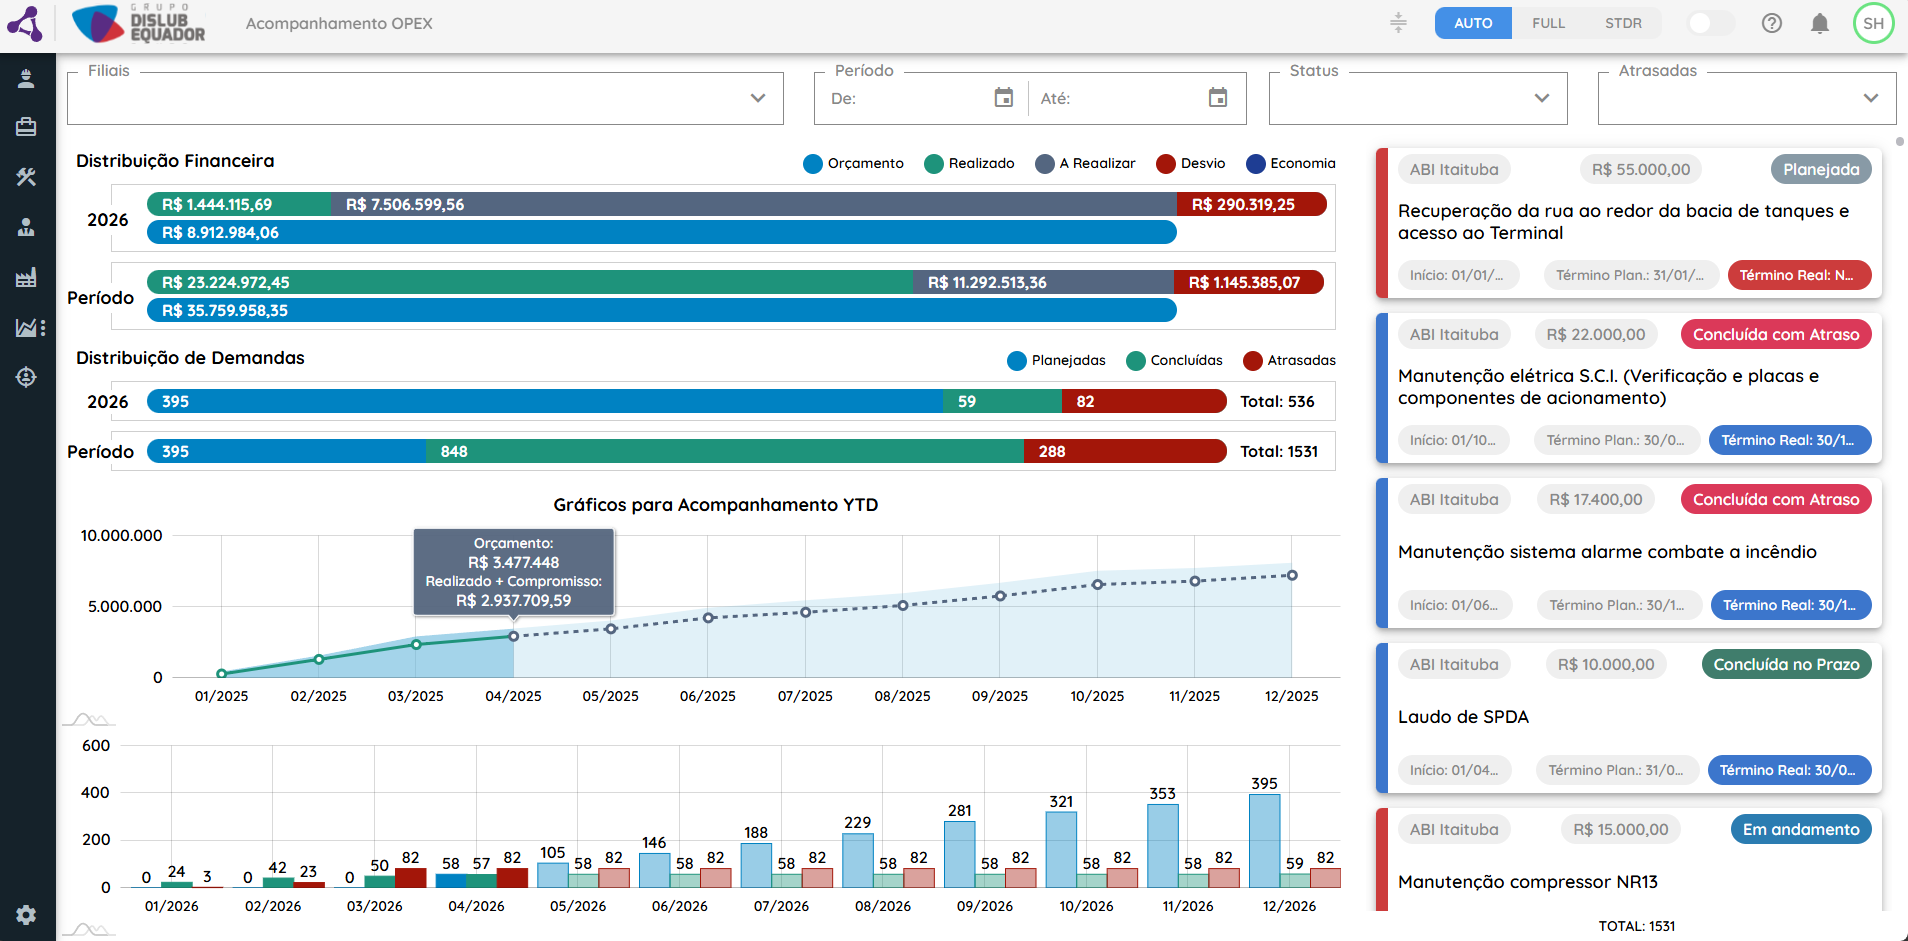
Task: Open the person icon in the sidebar
Action: (26, 78)
